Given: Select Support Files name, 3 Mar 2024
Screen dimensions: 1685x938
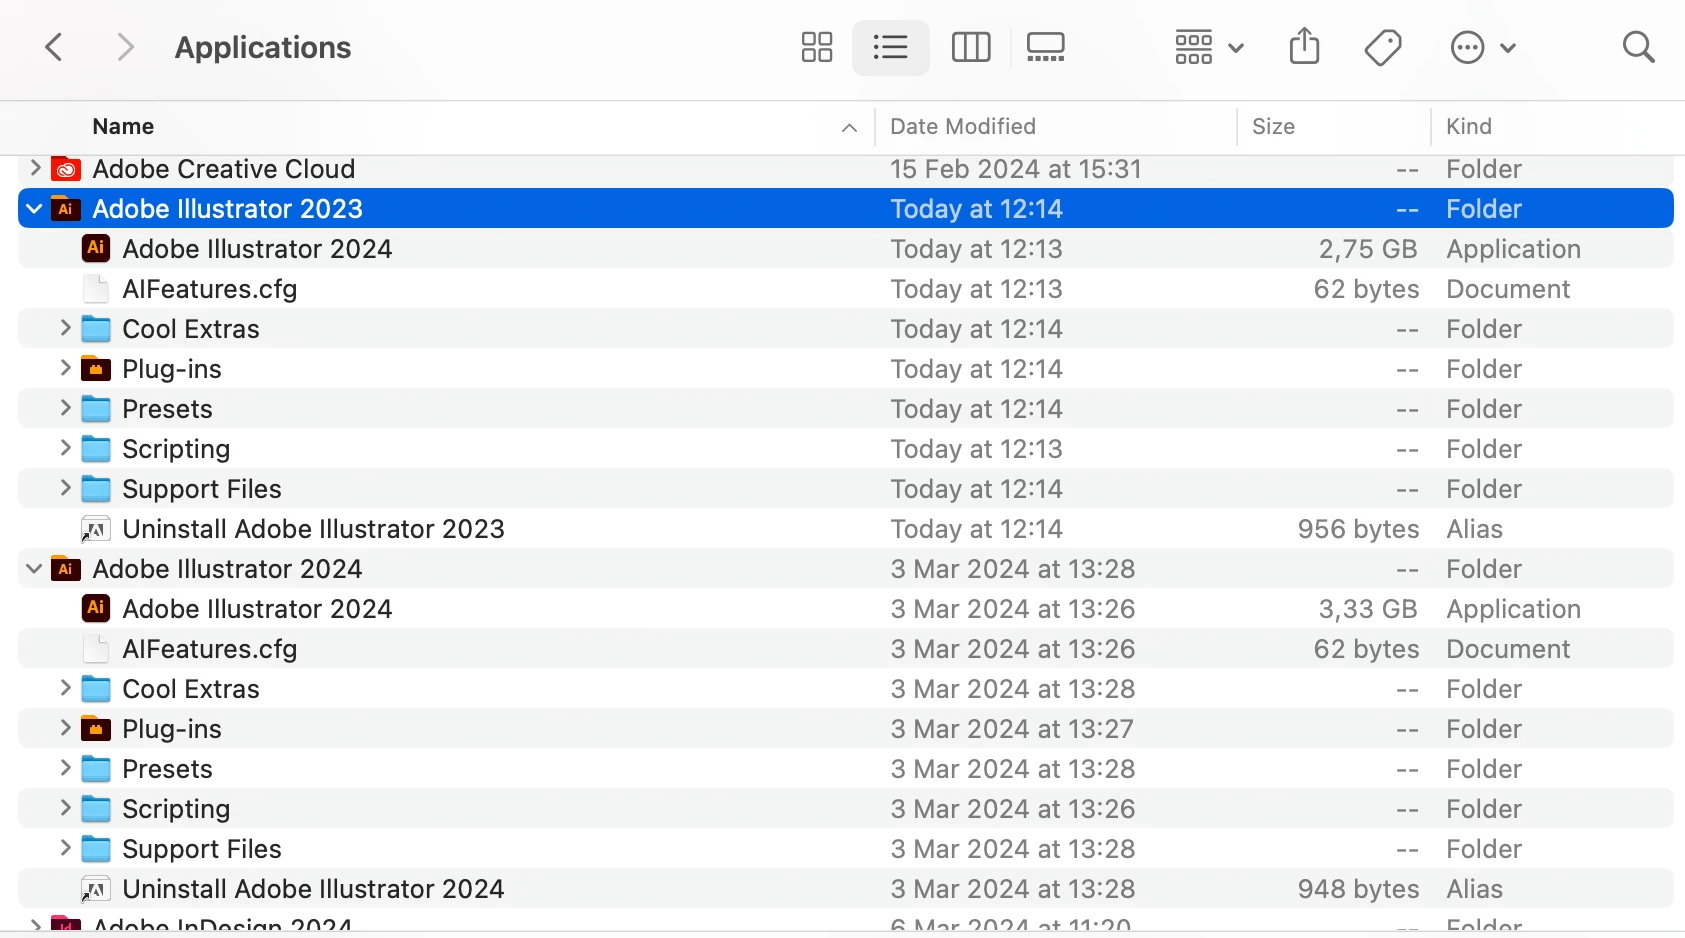Looking at the screenshot, I should (x=202, y=849).
